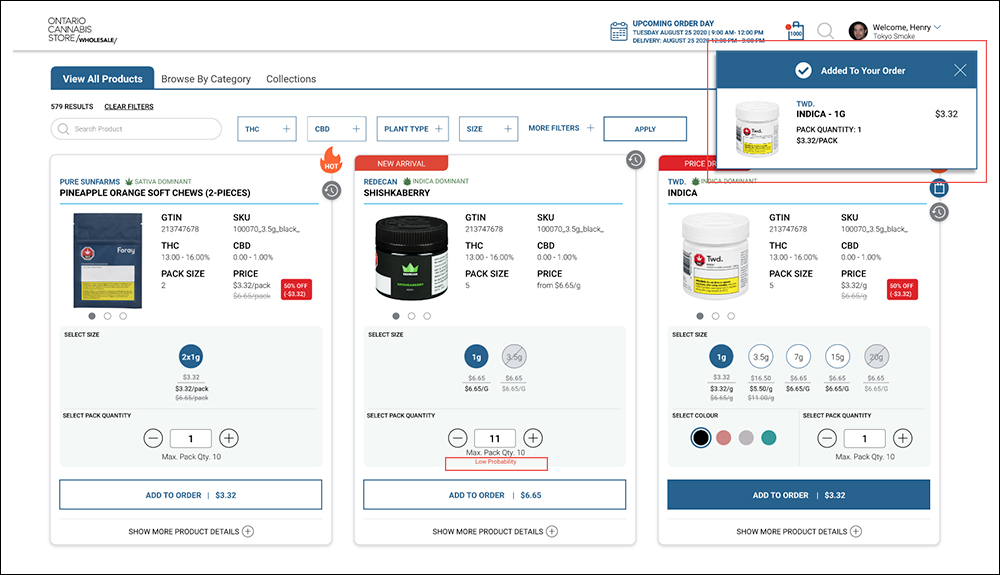
Task: Add TWD Indica to order
Action: [x=798, y=495]
